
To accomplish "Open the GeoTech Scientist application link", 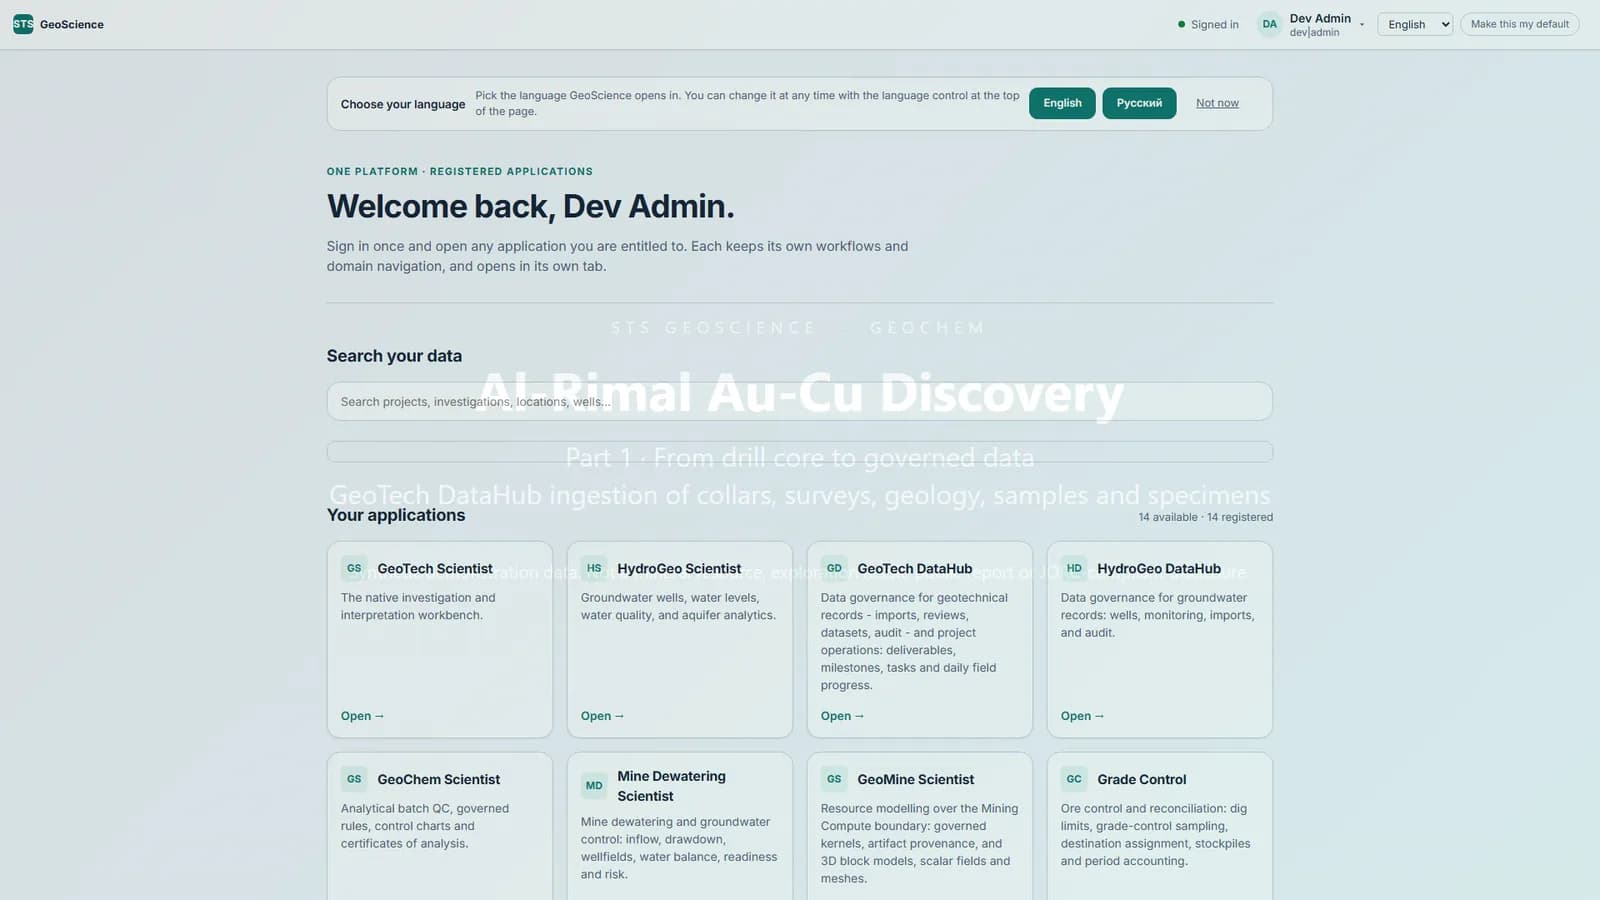I will (x=362, y=716).
